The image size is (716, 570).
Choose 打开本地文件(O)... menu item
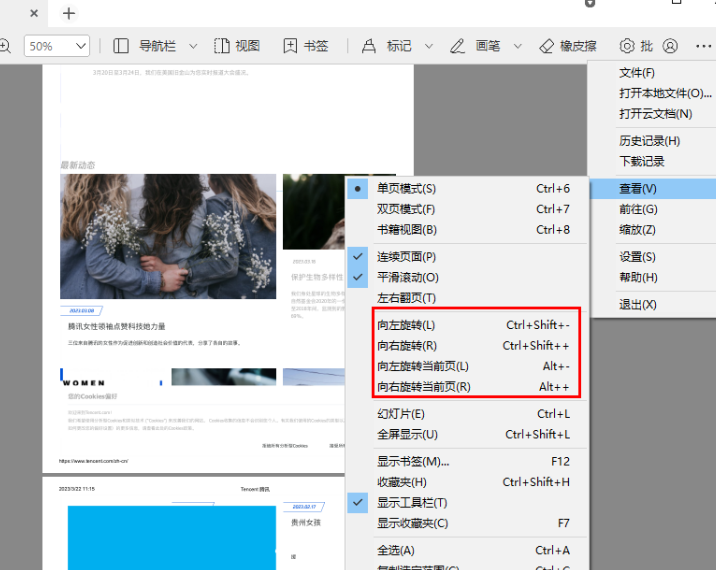pos(652,93)
